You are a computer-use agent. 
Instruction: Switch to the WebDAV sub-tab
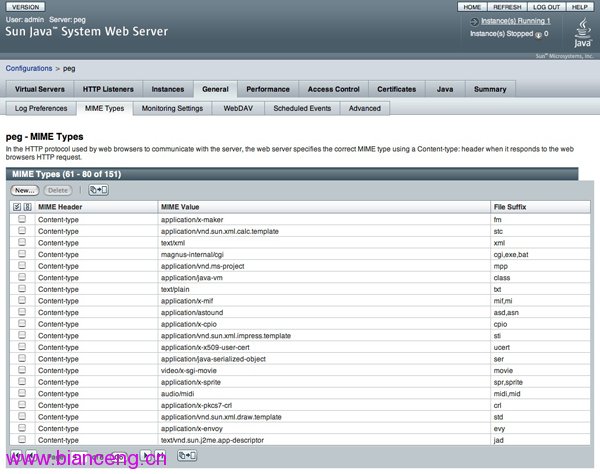(x=238, y=108)
